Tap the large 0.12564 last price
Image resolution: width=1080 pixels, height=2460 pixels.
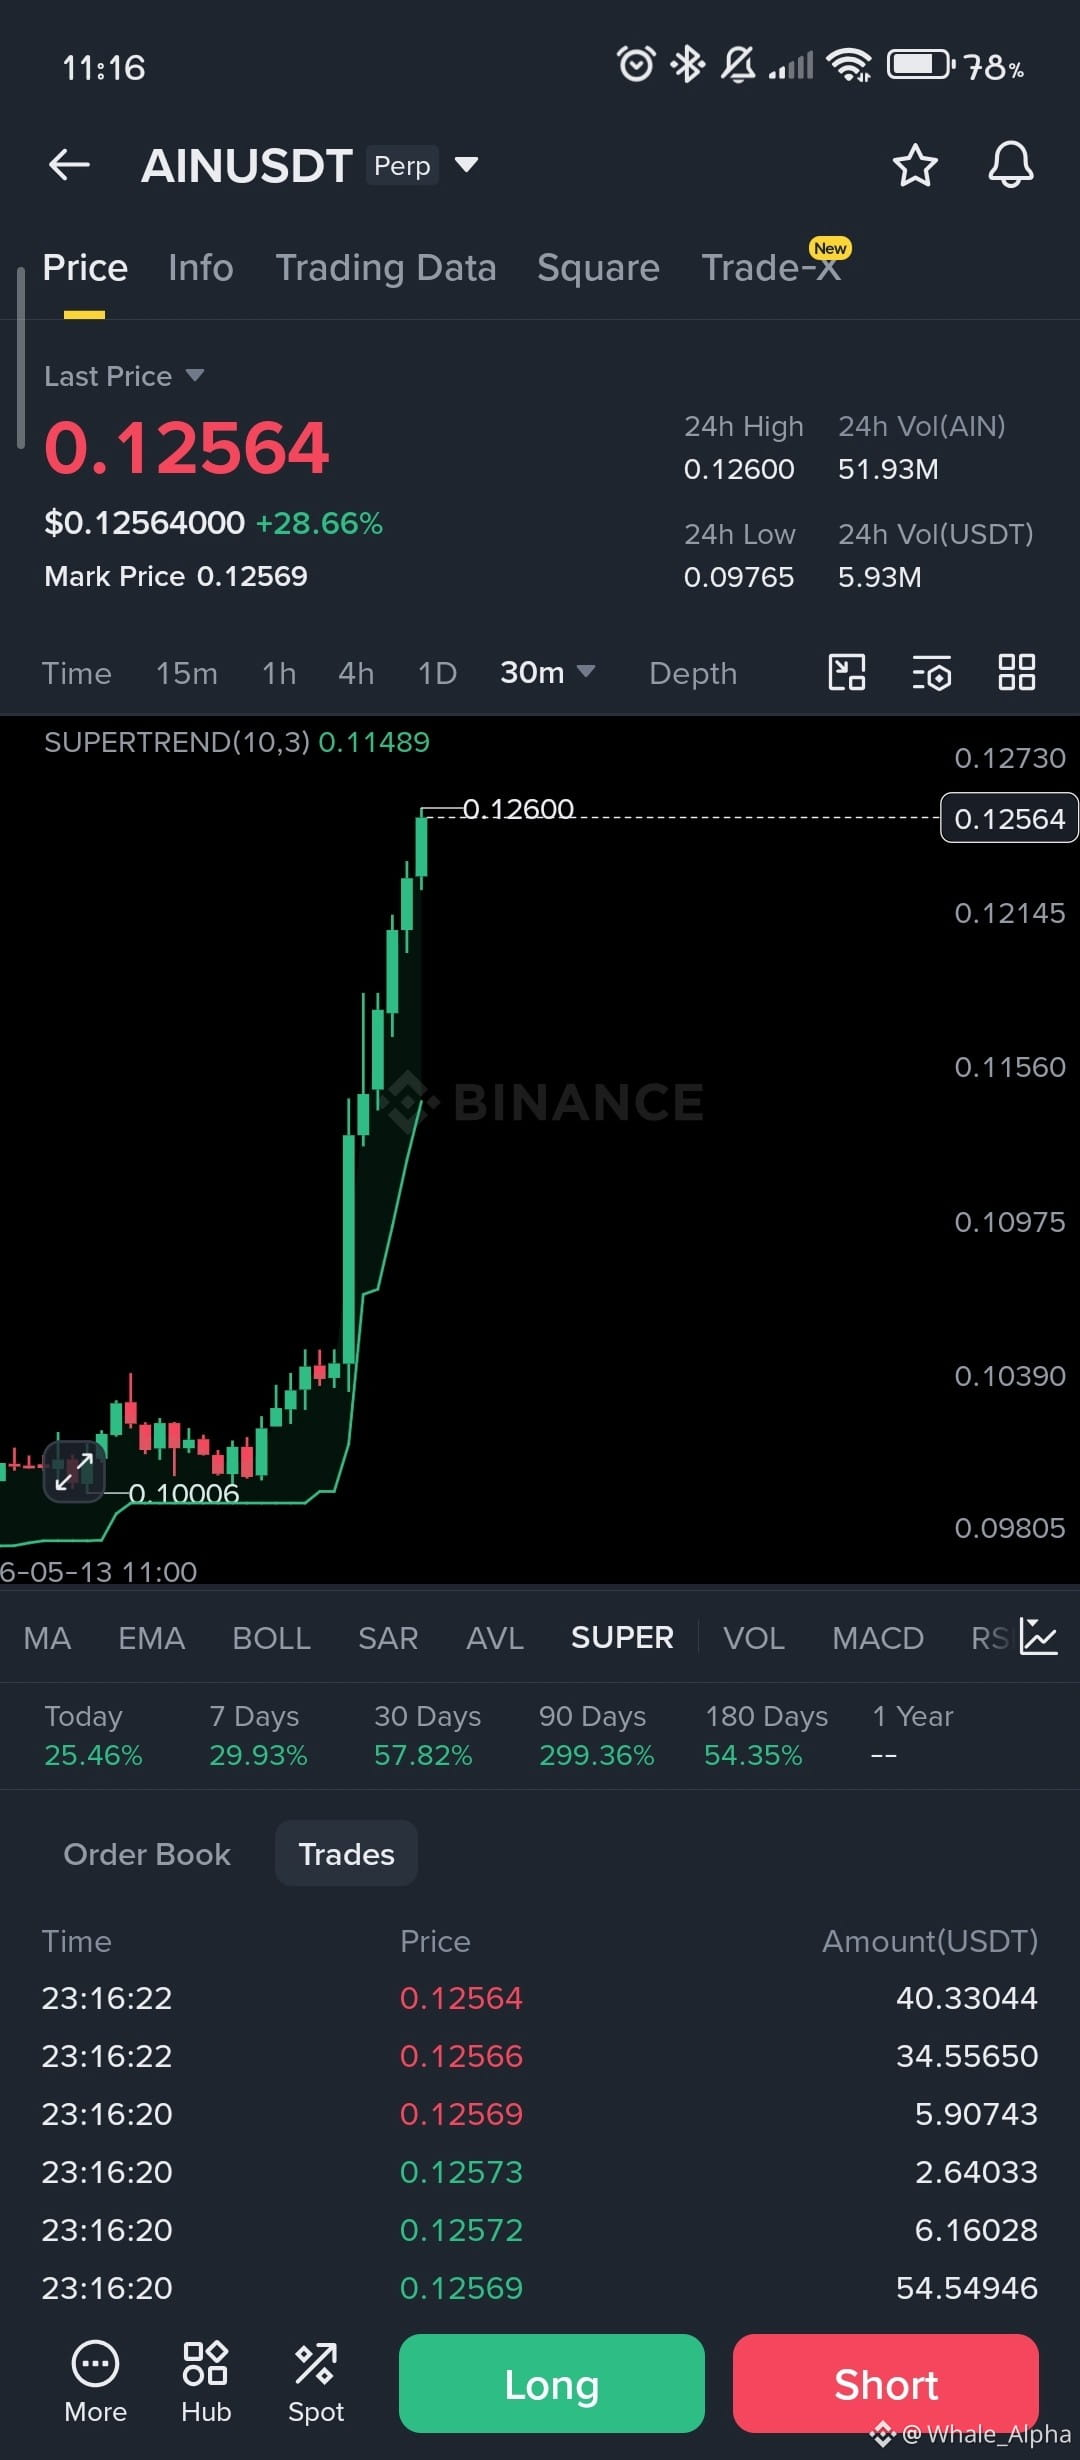(186, 448)
